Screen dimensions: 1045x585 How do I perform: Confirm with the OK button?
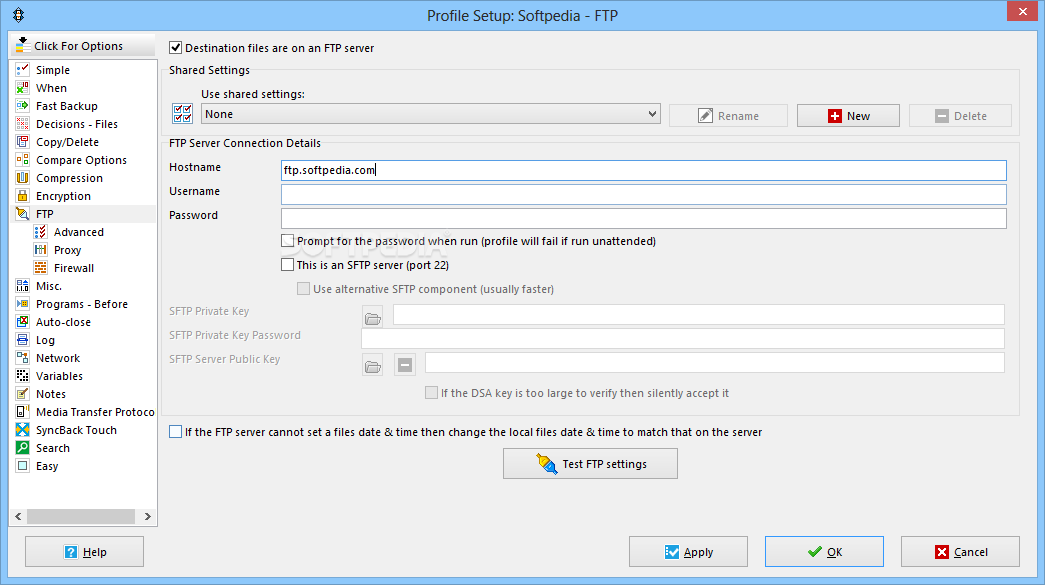click(824, 552)
